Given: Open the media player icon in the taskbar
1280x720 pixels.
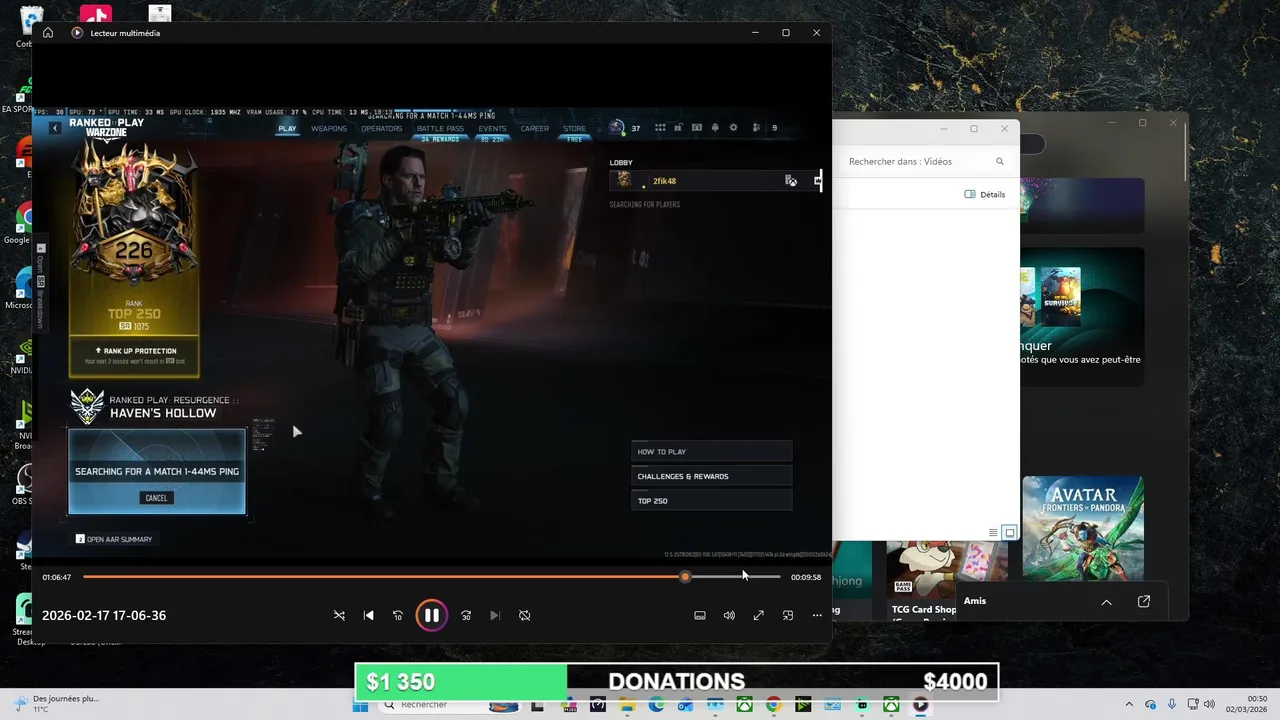Looking at the screenshot, I should [x=920, y=705].
